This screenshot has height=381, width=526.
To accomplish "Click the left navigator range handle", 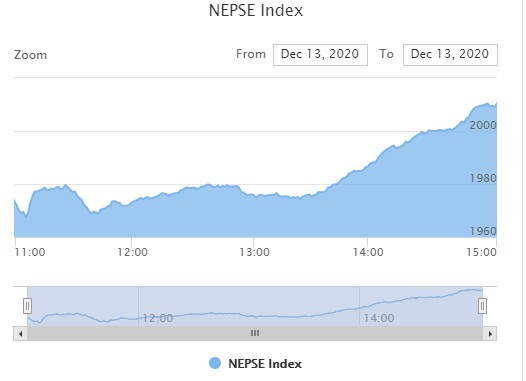I will tap(28, 306).
